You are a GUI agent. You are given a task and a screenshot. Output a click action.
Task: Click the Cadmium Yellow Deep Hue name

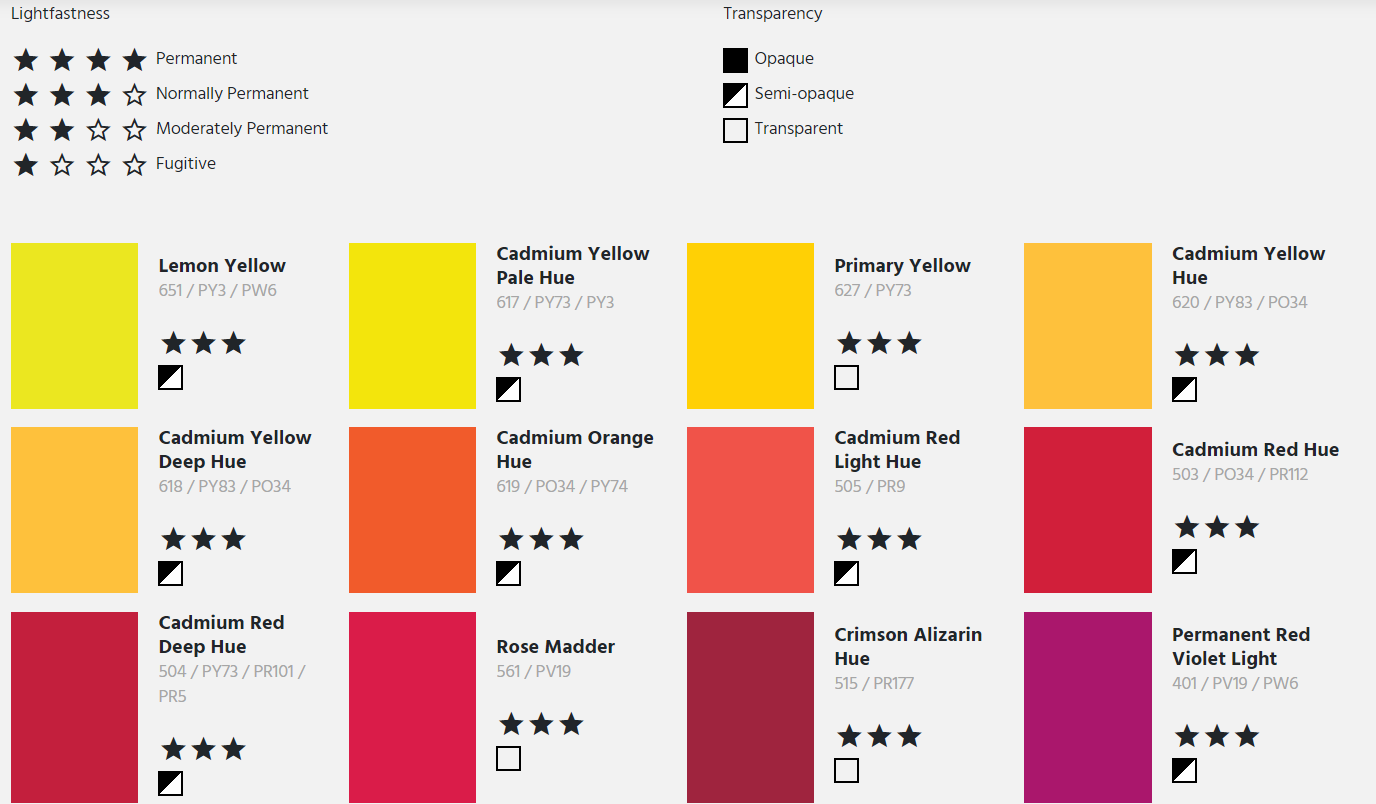click(x=234, y=449)
